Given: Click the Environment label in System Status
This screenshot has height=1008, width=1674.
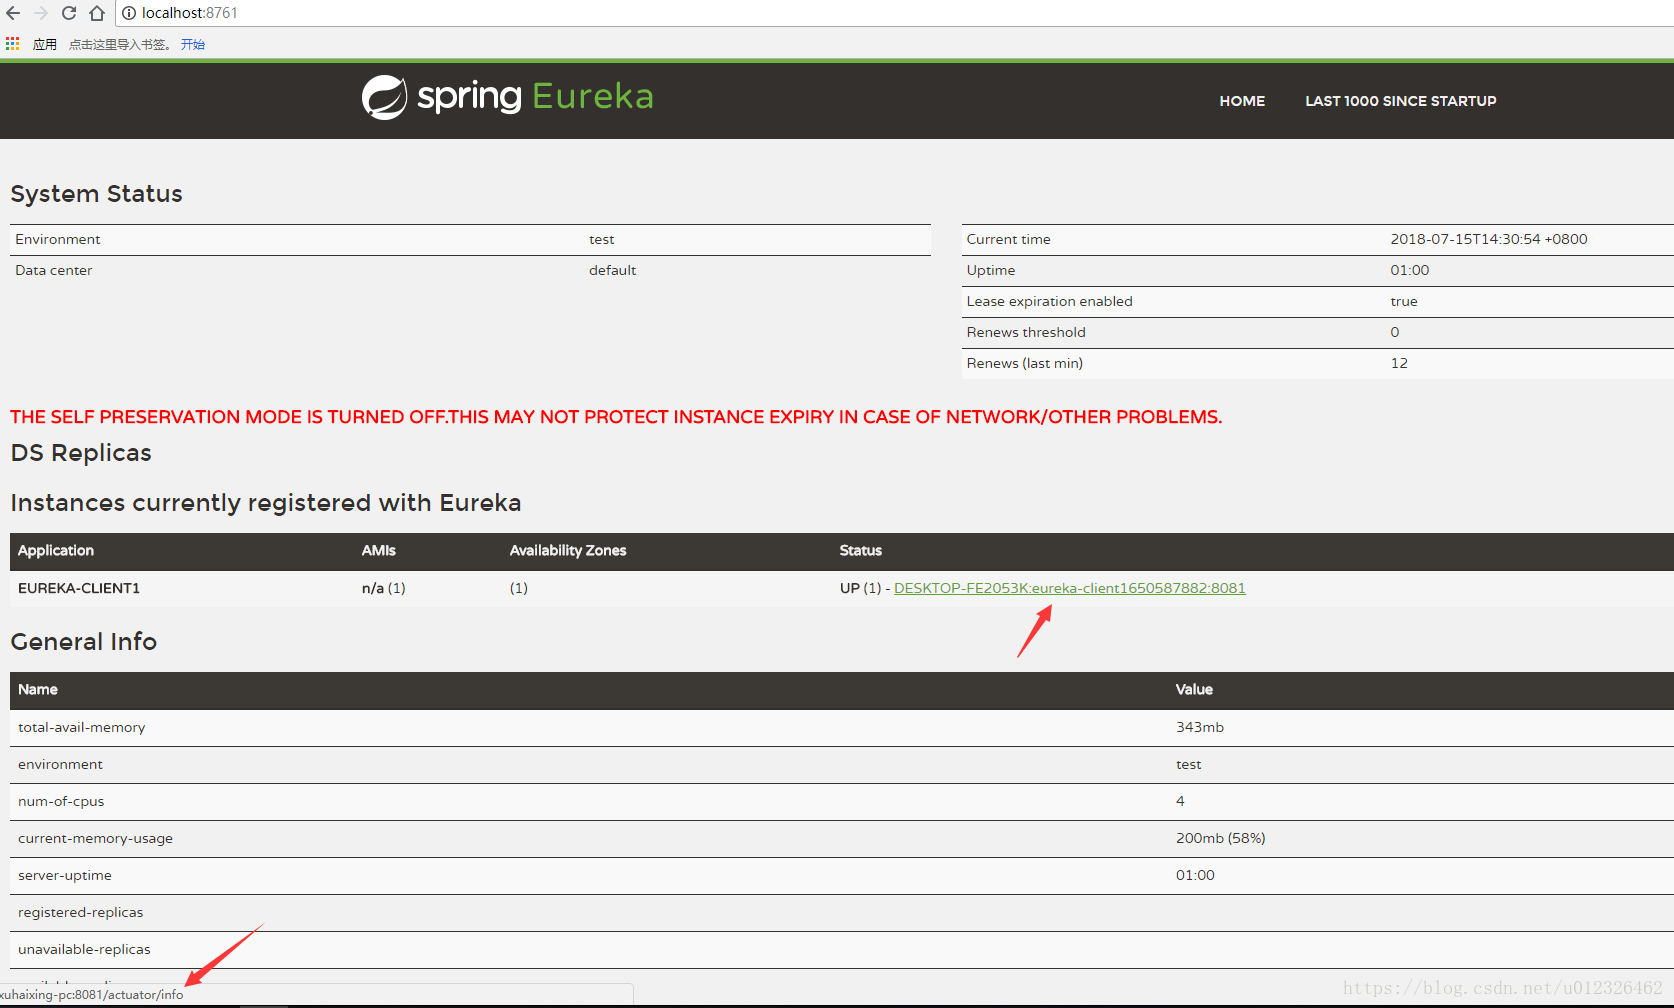Looking at the screenshot, I should (x=58, y=239).
